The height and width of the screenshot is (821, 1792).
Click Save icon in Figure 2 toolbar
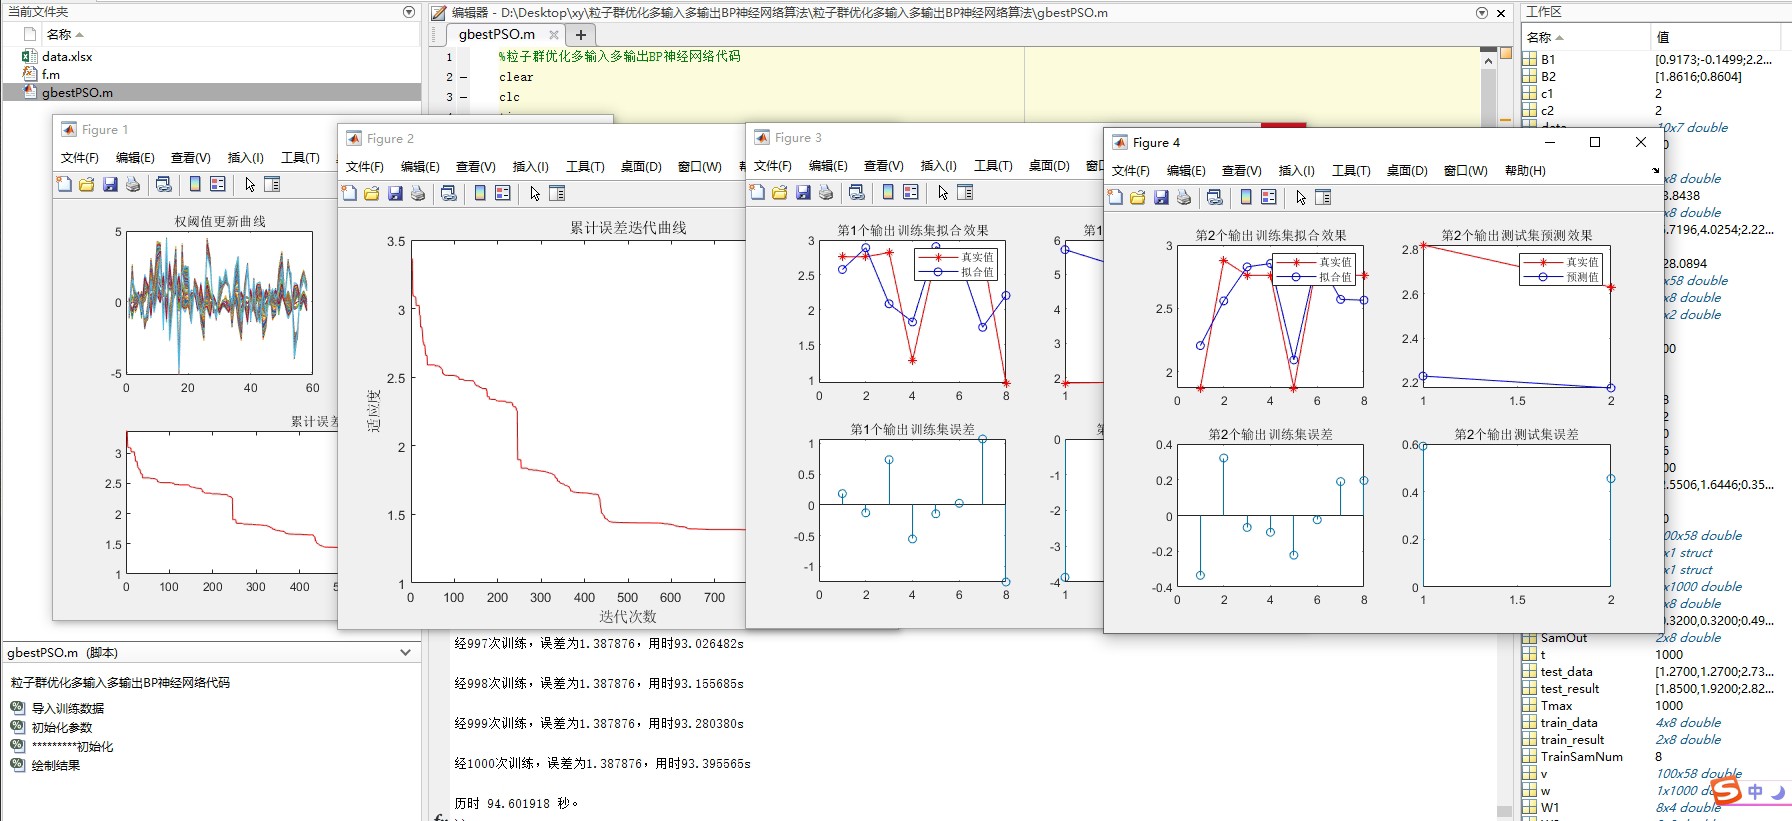(x=395, y=193)
